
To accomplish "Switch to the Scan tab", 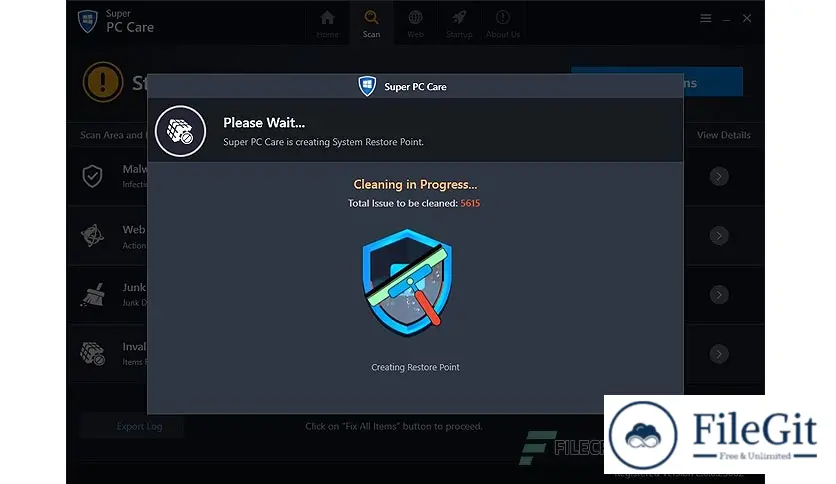I will (x=371, y=24).
